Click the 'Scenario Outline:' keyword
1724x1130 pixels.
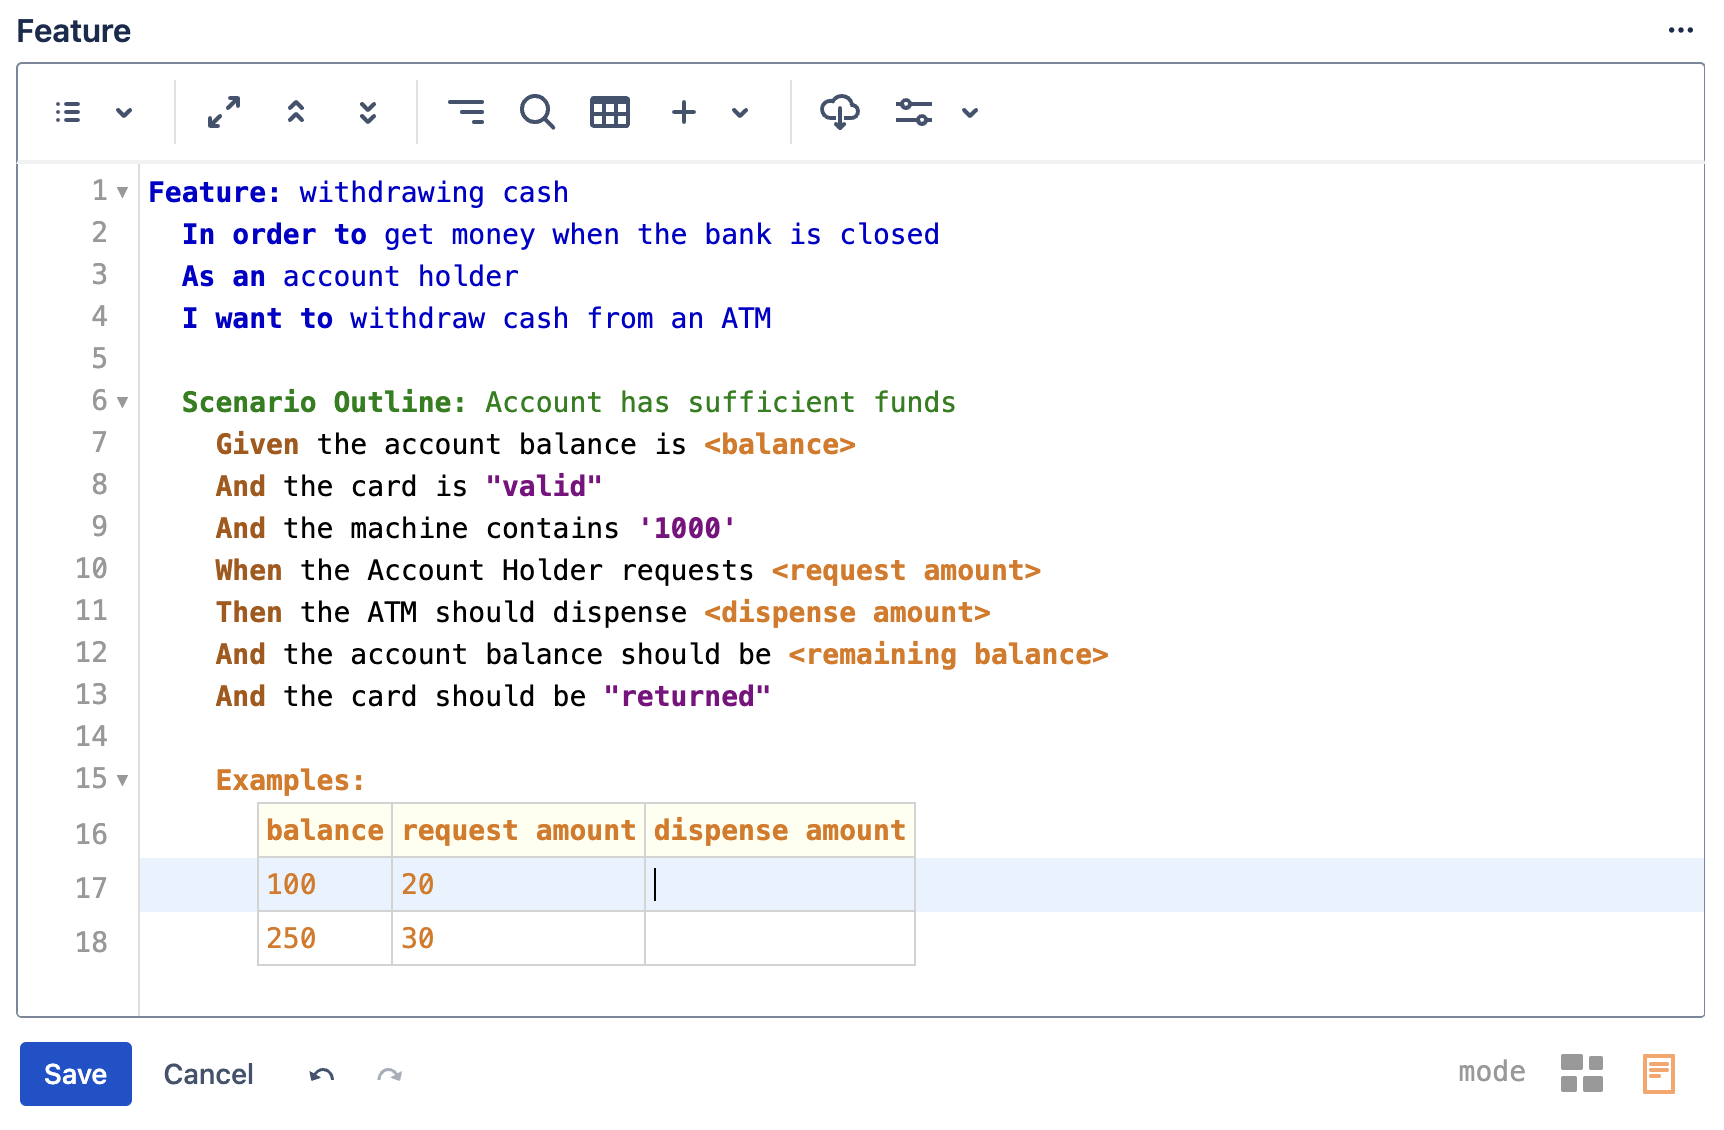(324, 402)
